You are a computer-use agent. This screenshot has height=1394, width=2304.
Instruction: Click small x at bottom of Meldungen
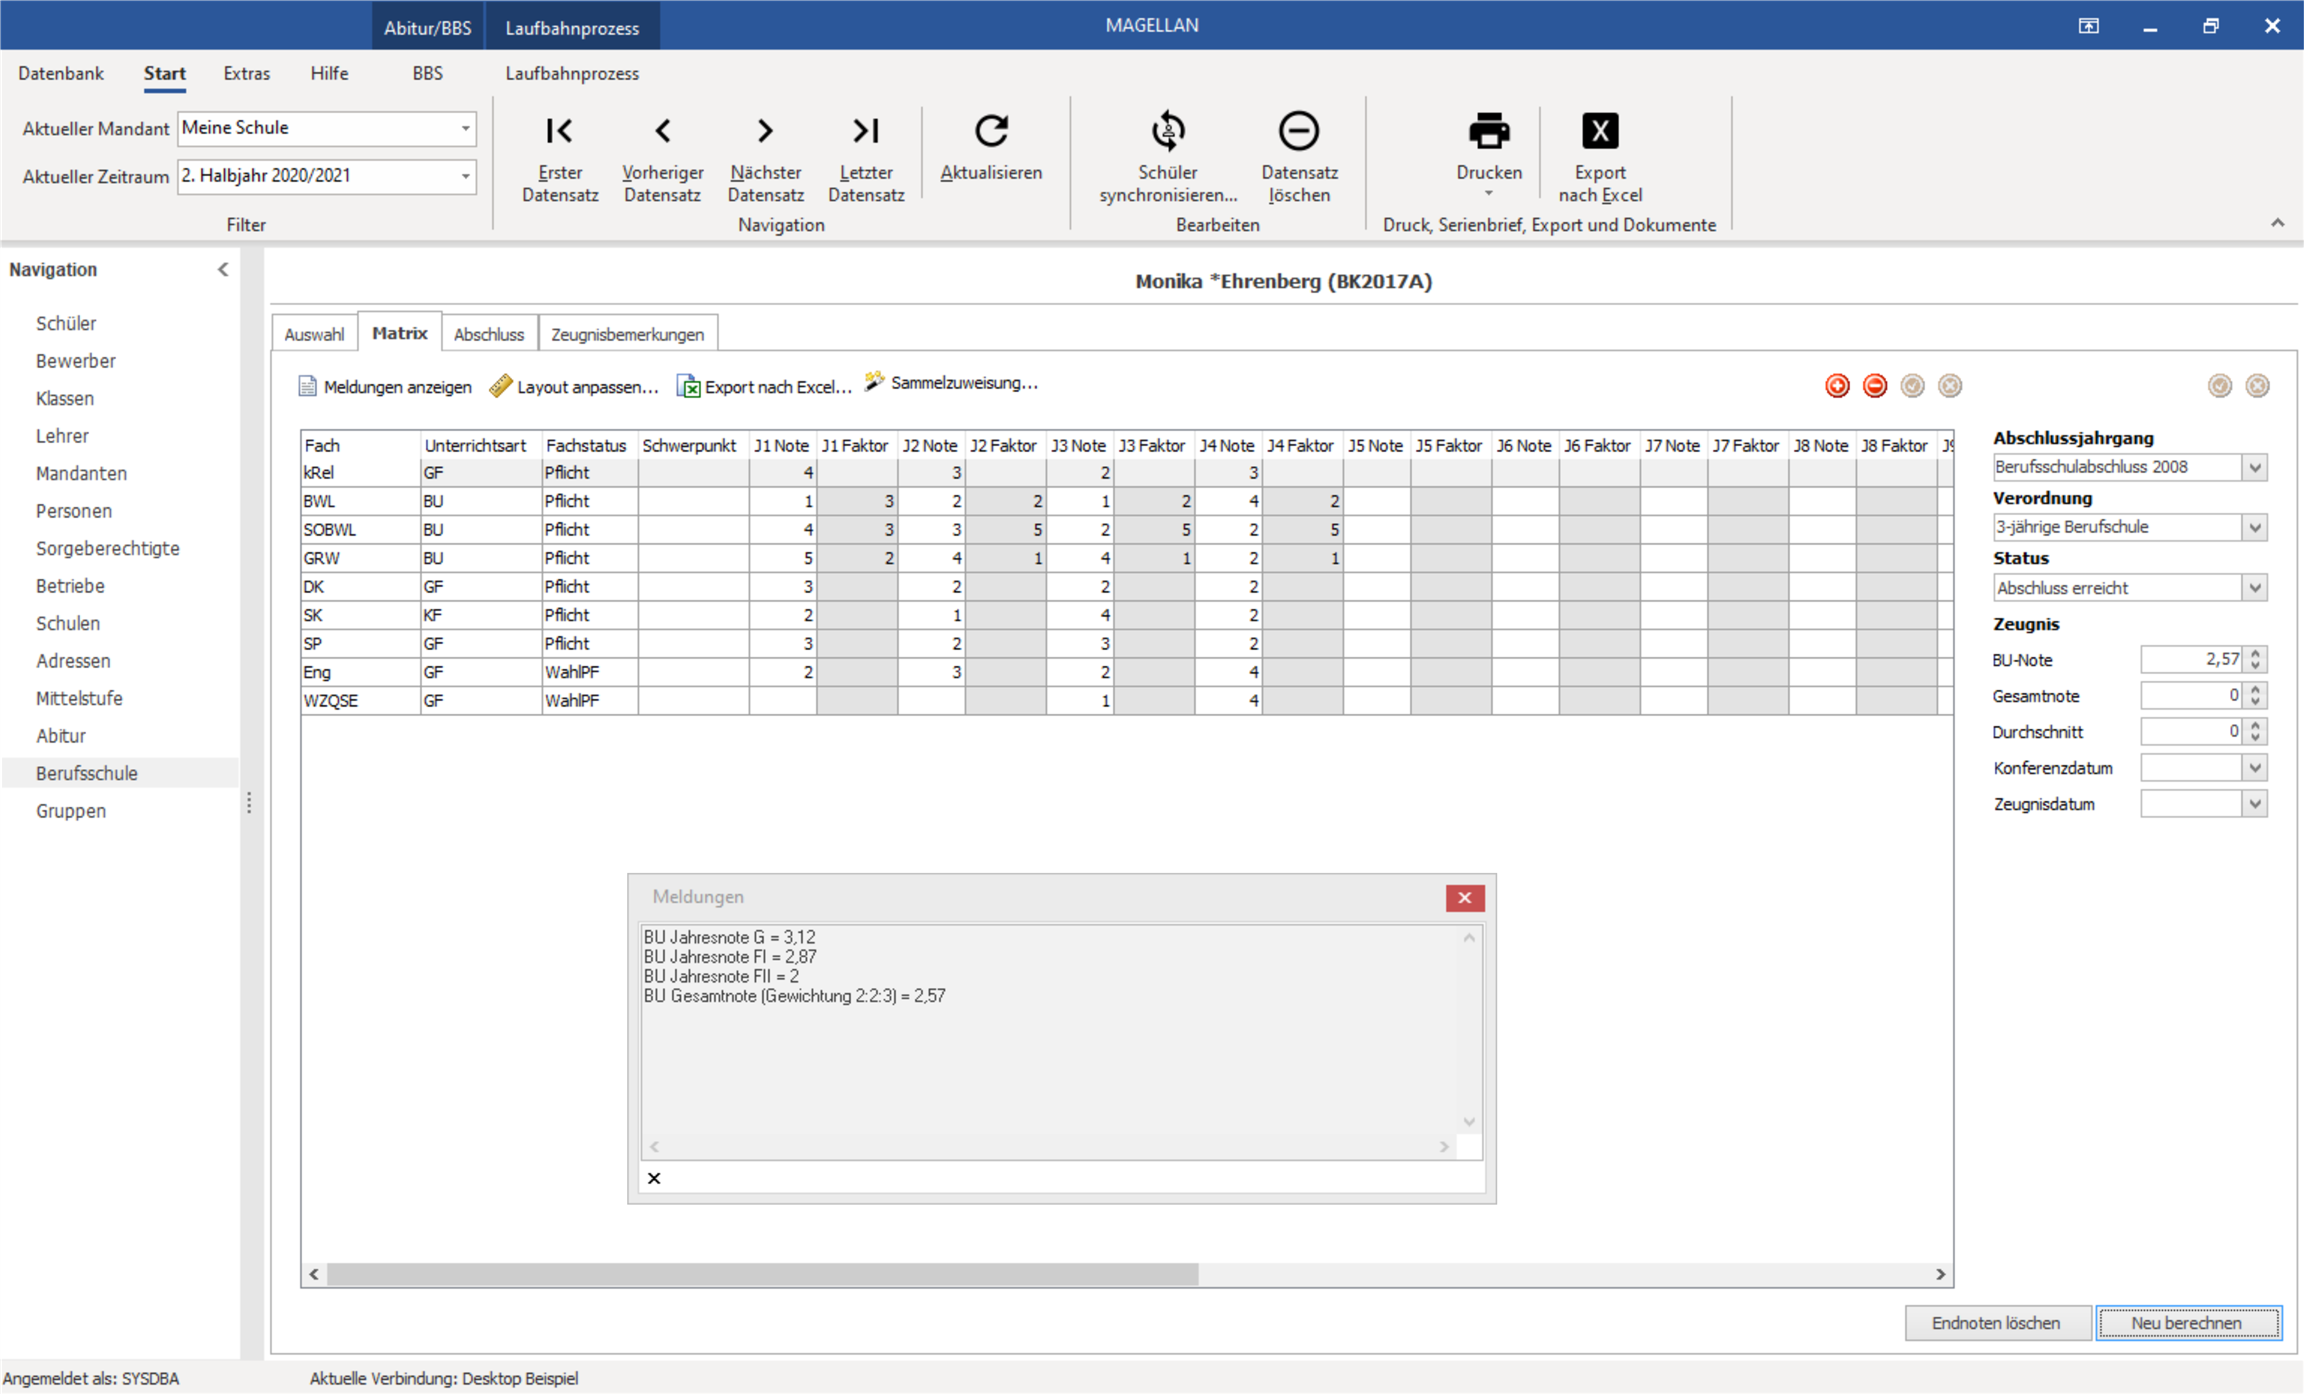coord(654,1178)
